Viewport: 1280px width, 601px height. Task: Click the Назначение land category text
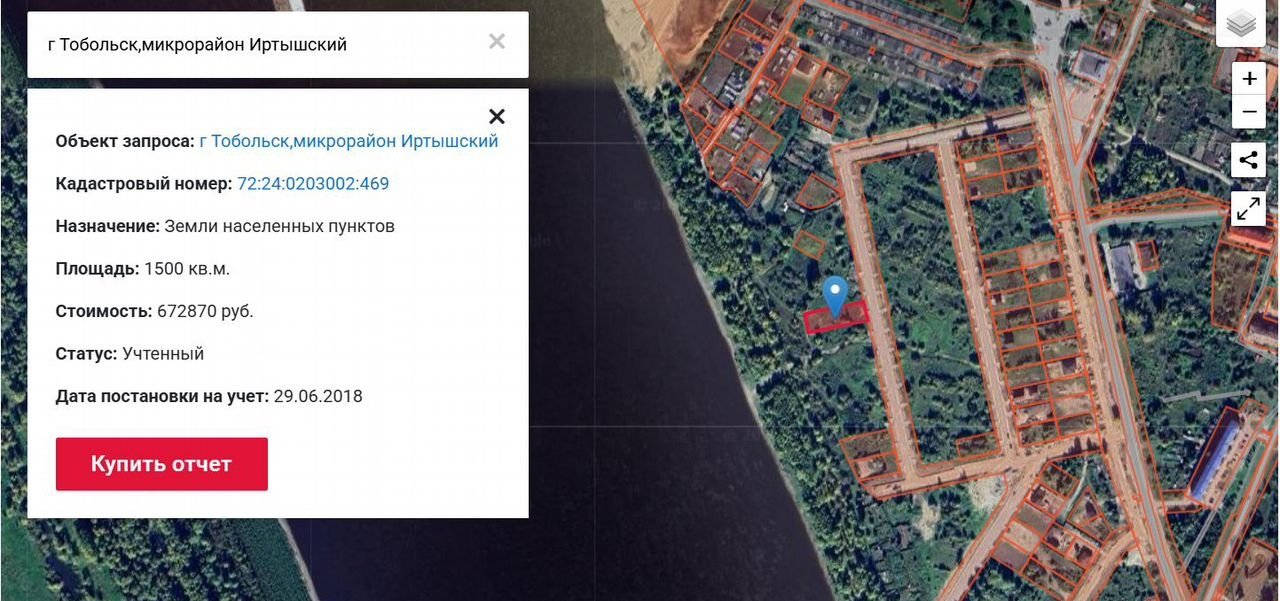(x=279, y=226)
